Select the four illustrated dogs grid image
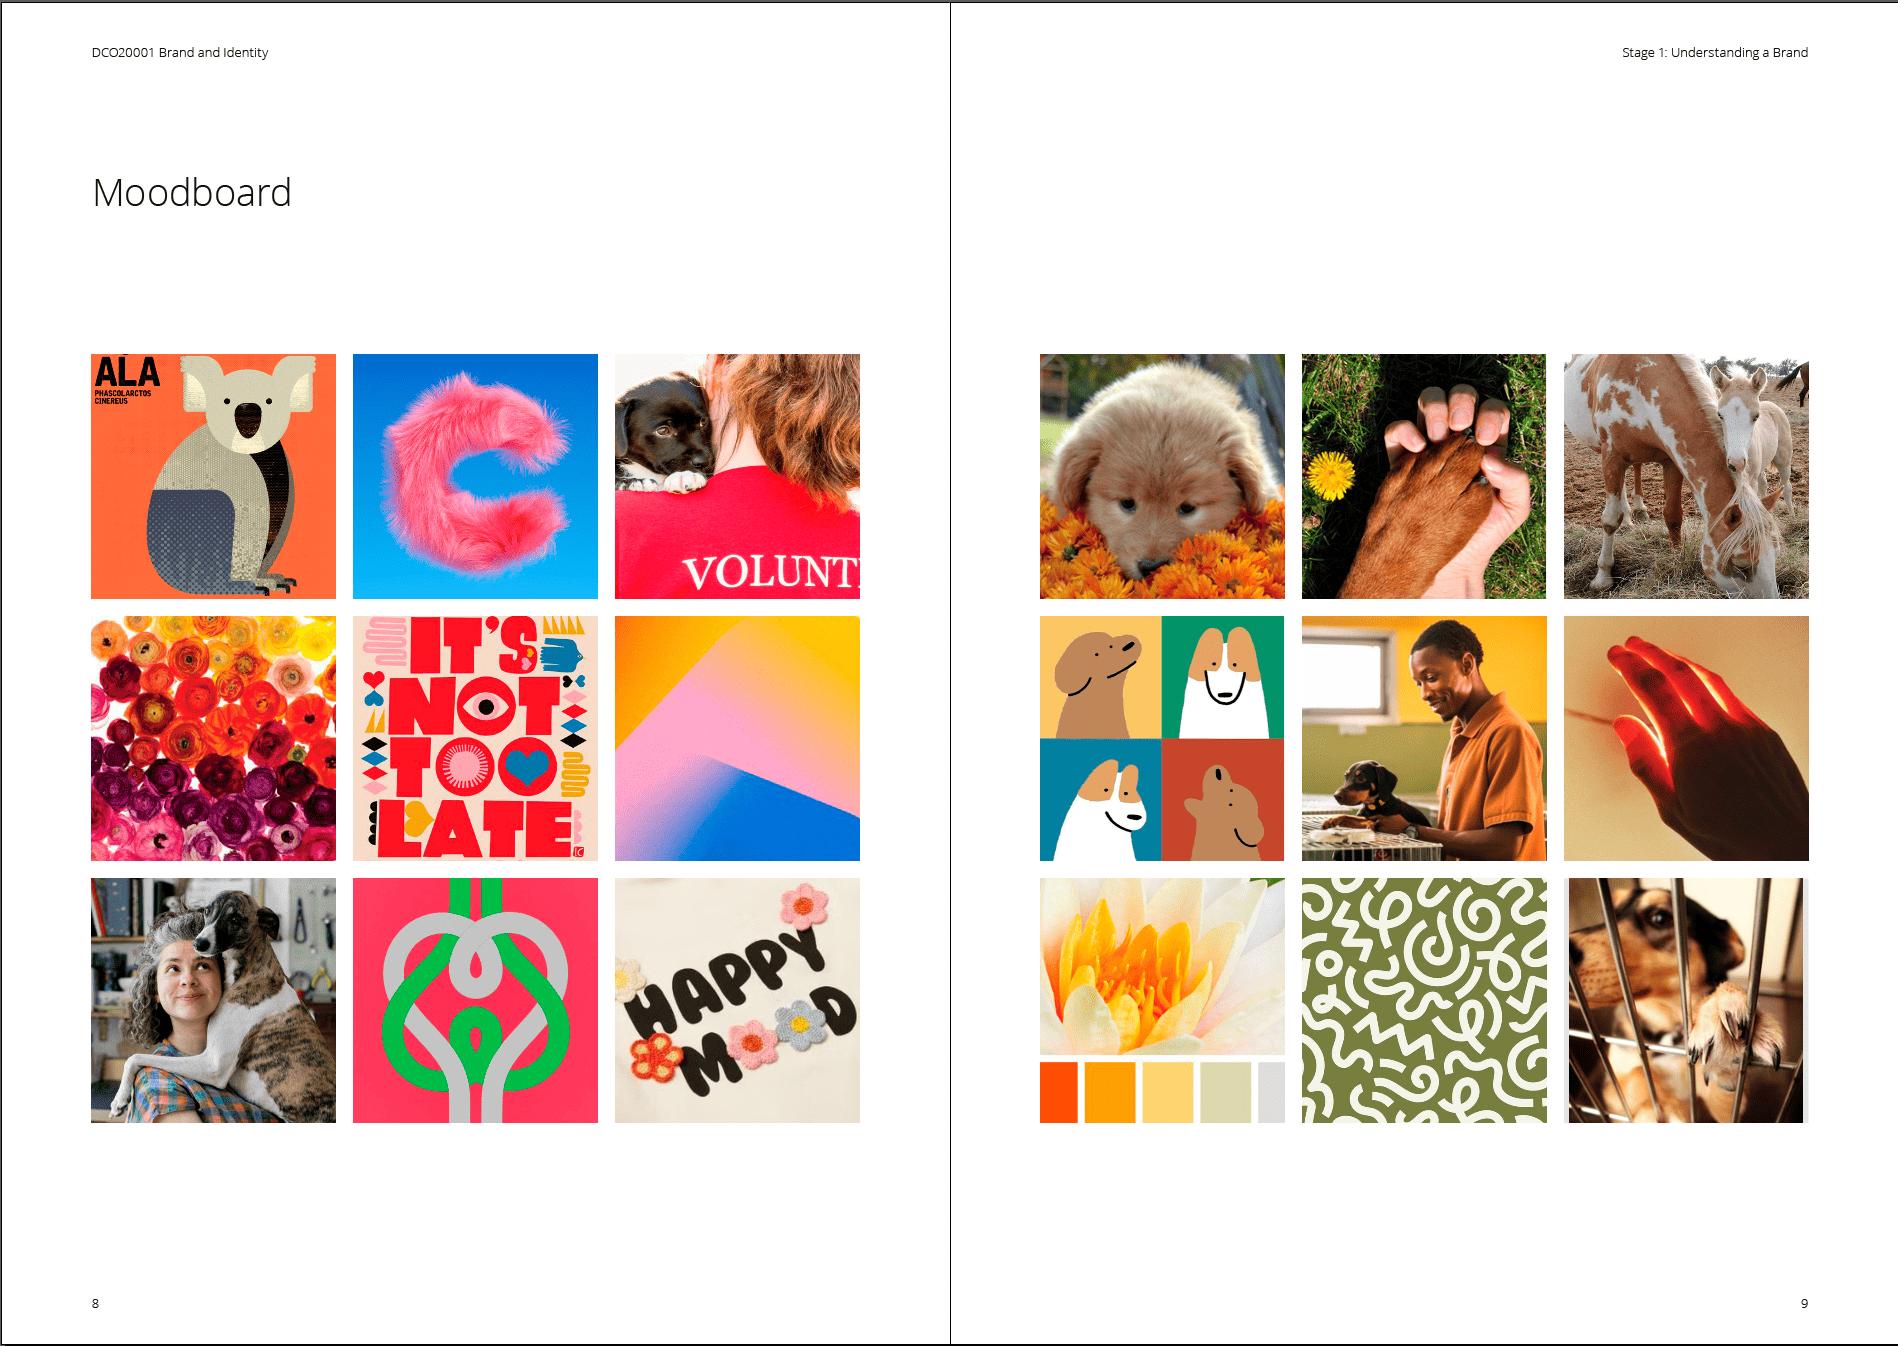The width and height of the screenshot is (1898, 1346). pos(1162,738)
